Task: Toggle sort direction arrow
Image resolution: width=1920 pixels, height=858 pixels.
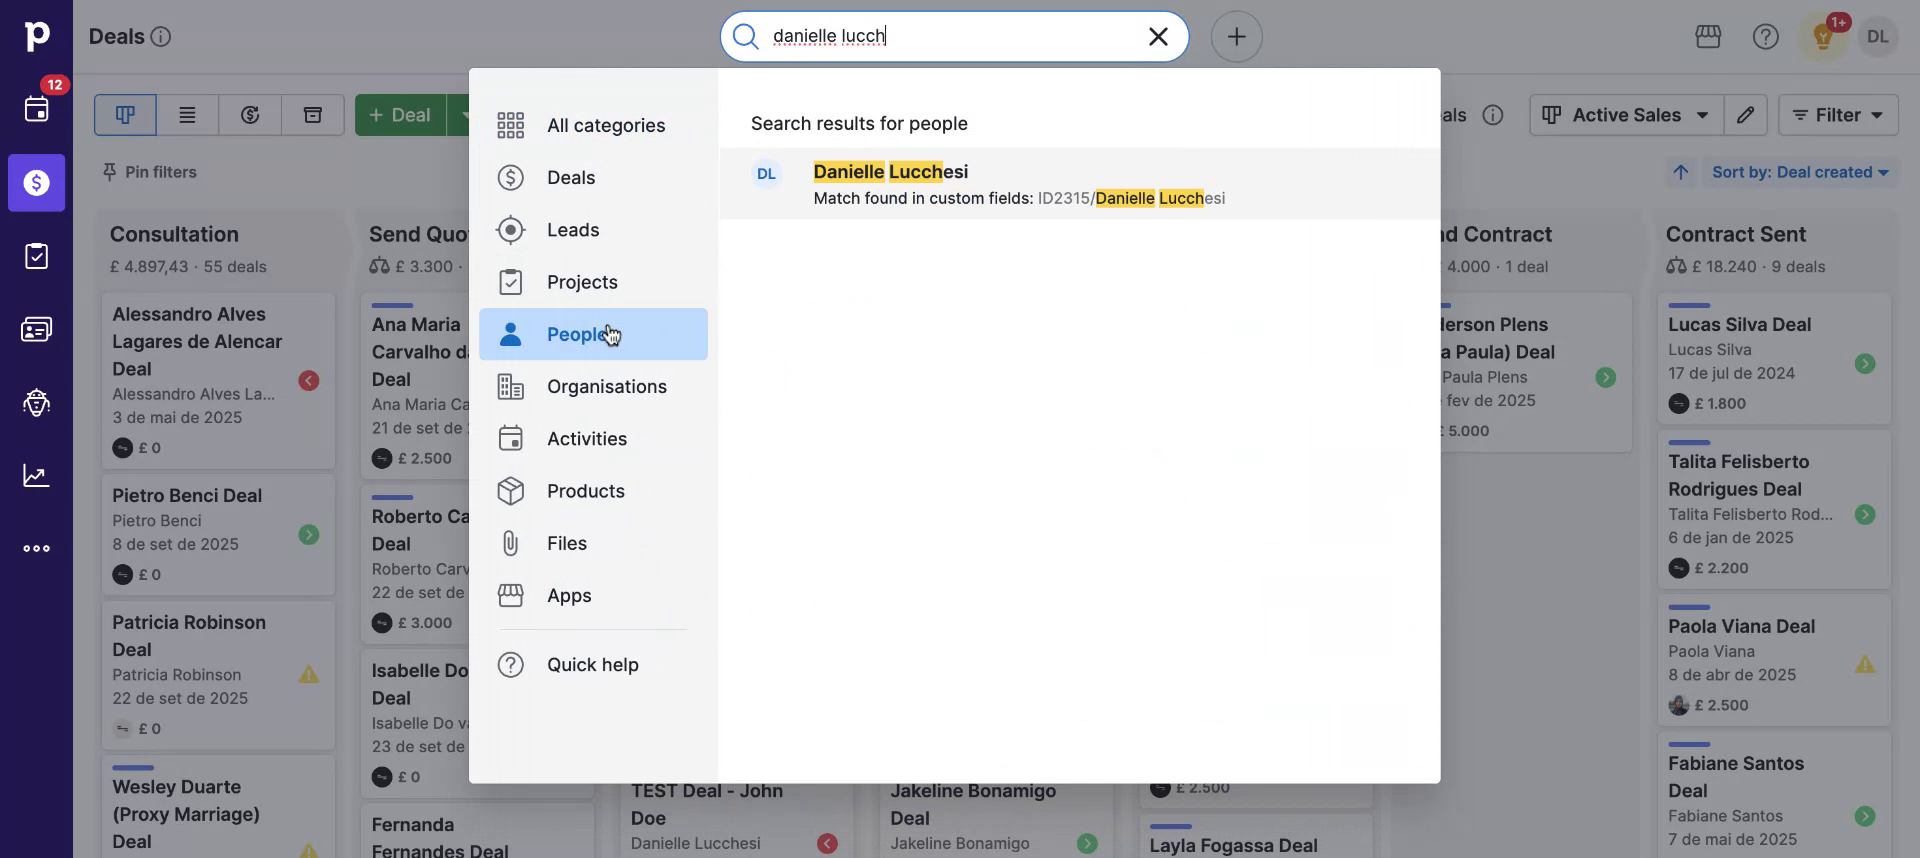Action: pyautogui.click(x=1681, y=172)
